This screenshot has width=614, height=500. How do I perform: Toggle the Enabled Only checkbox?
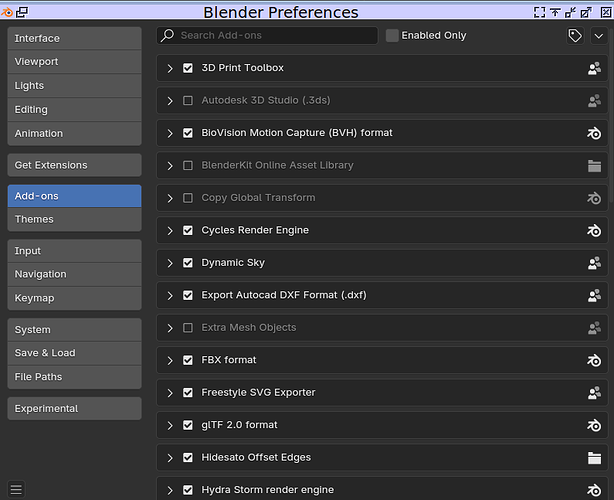pyautogui.click(x=392, y=36)
